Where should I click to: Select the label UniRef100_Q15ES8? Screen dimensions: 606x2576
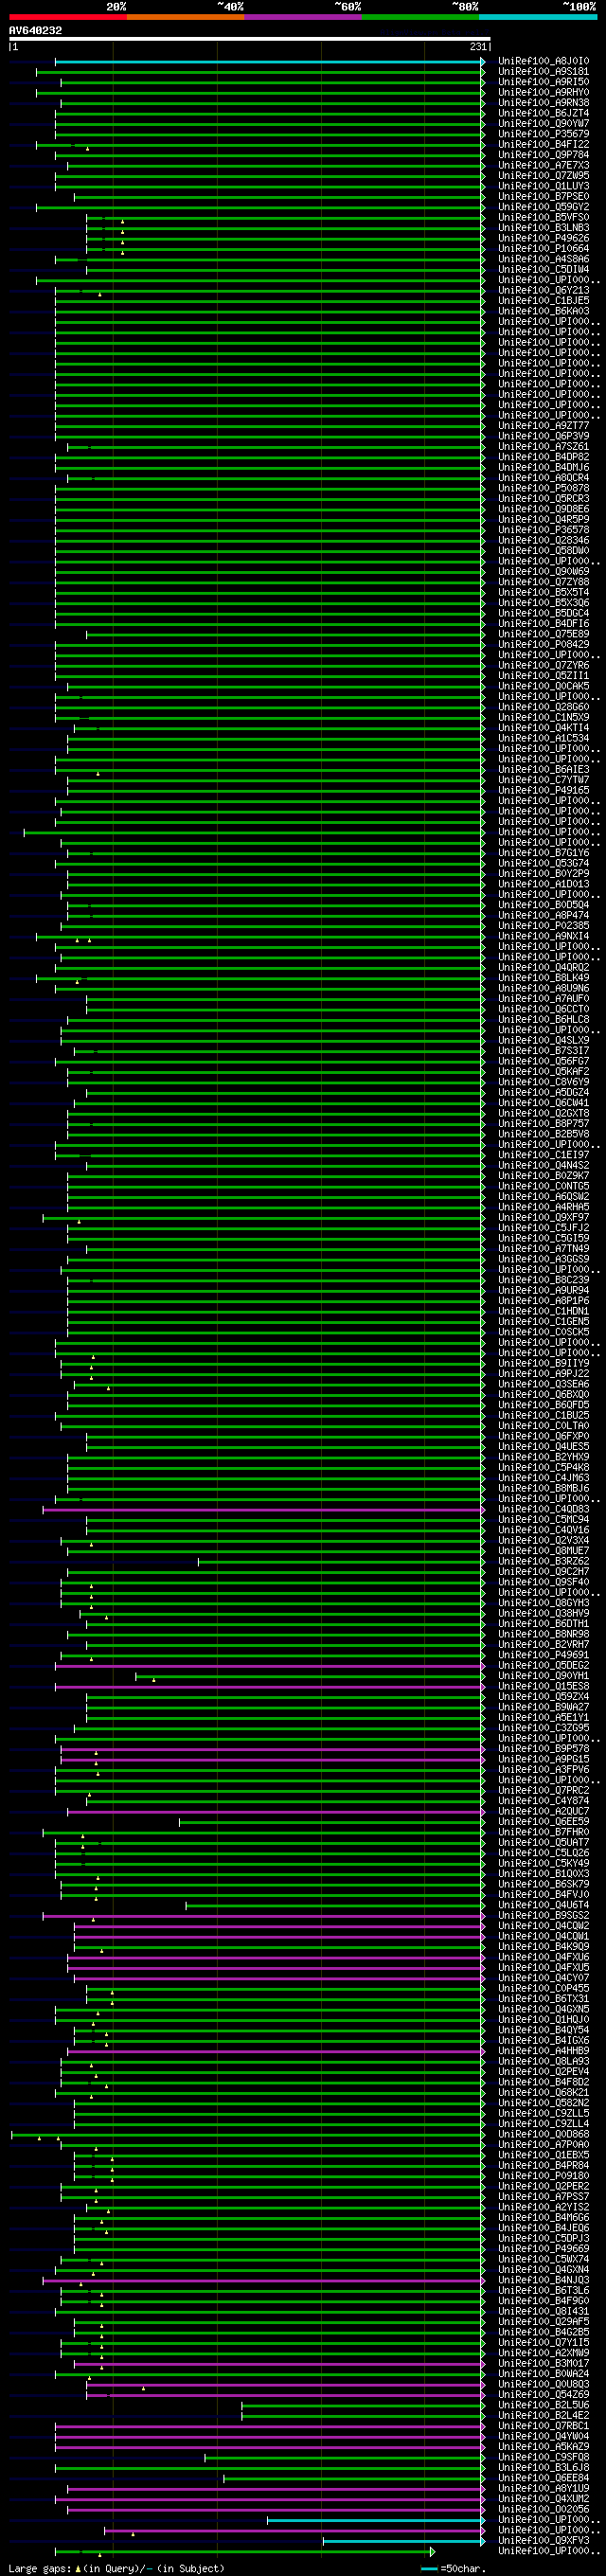(544, 1686)
